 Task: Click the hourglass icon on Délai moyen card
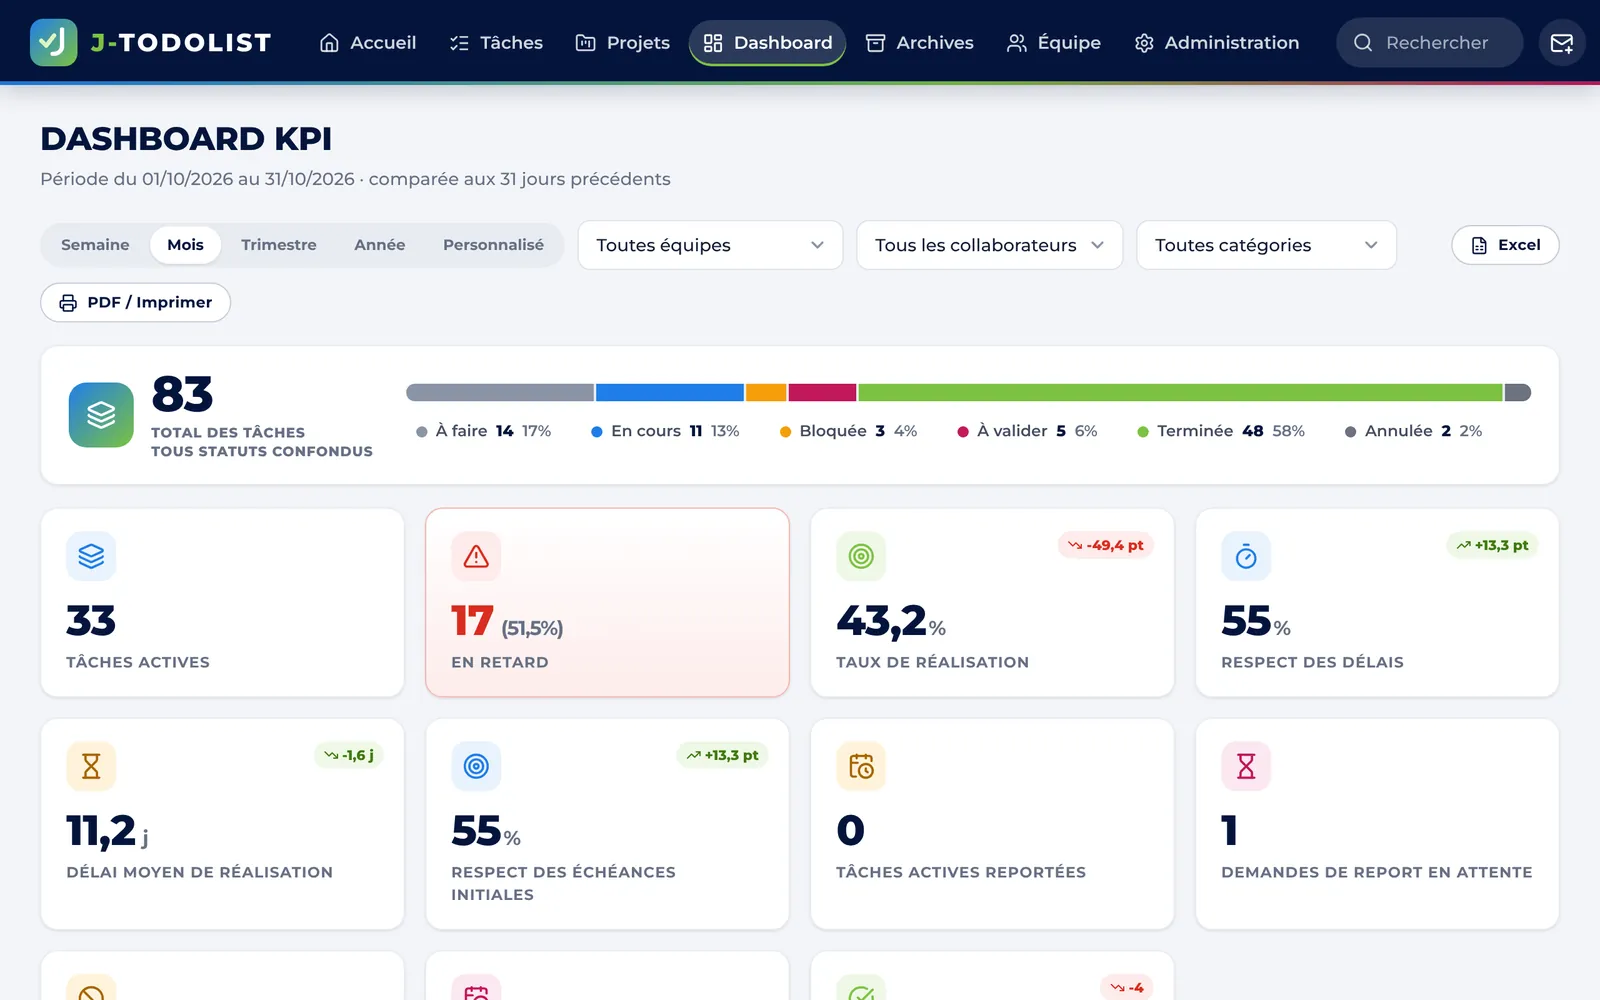point(91,766)
